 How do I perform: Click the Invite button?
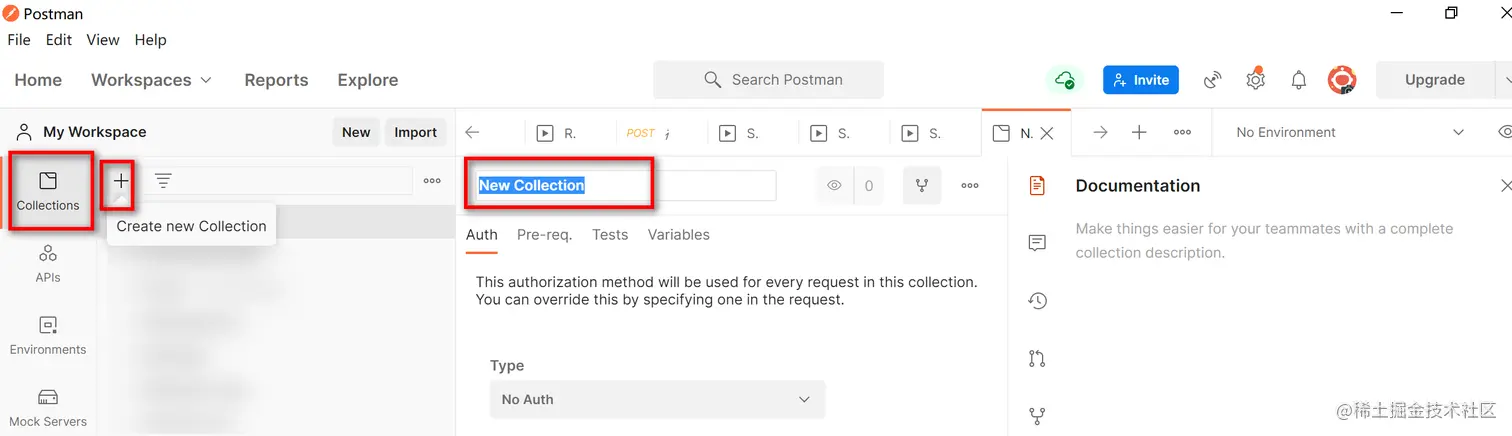[1141, 80]
